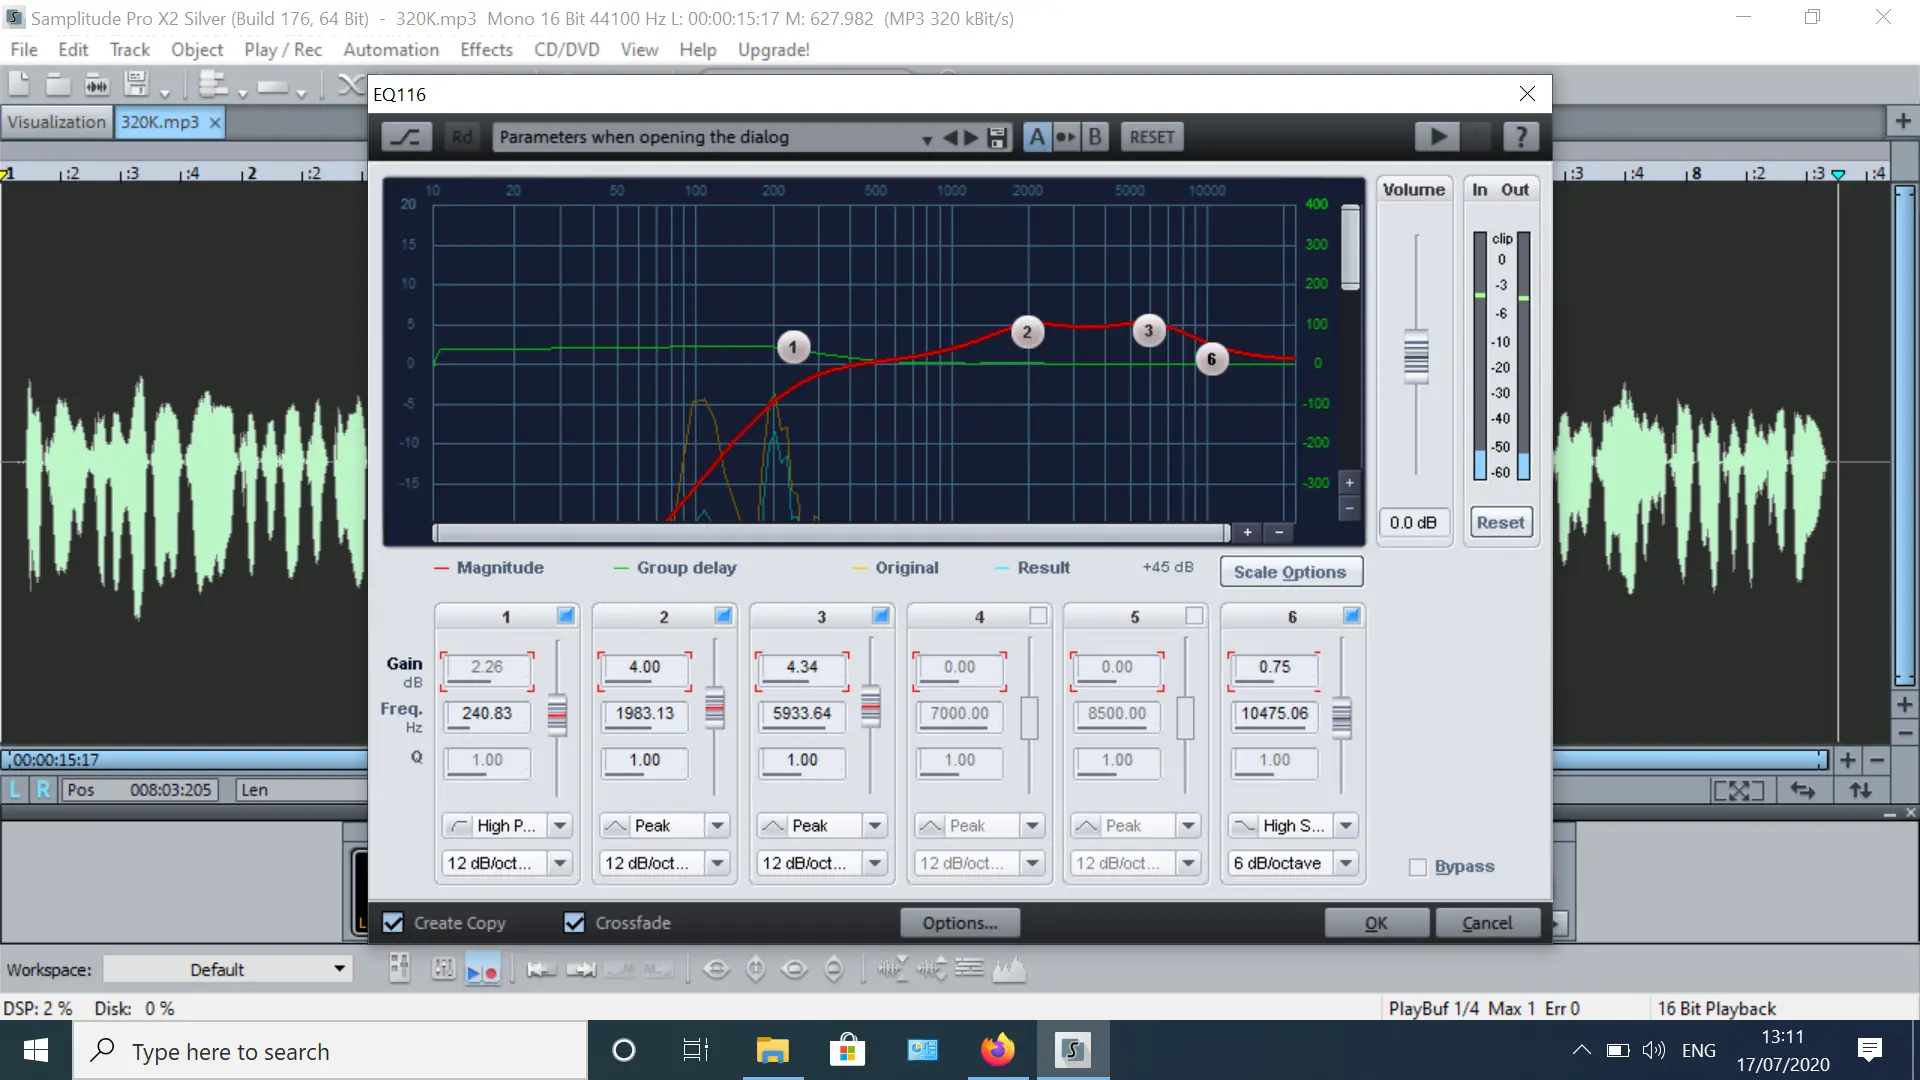
Task: Click the Volume slider handle
Action: [x=1415, y=355]
